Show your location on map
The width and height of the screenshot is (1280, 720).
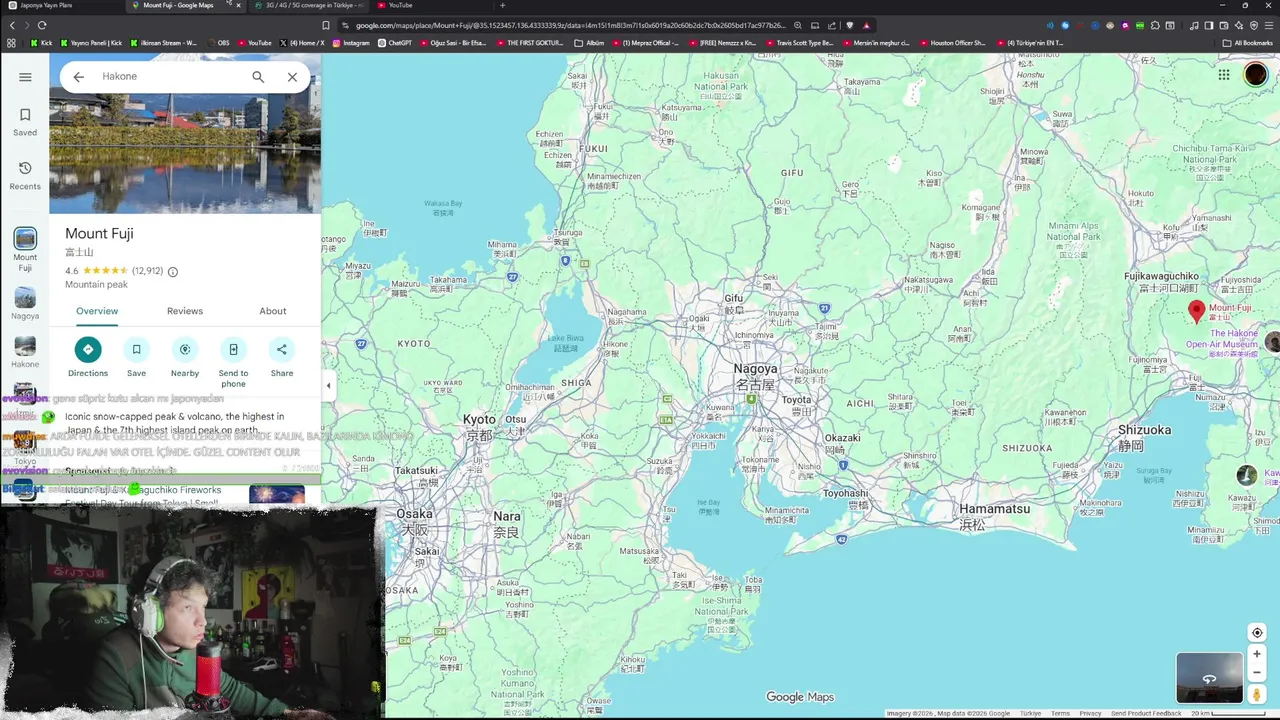click(1257, 632)
